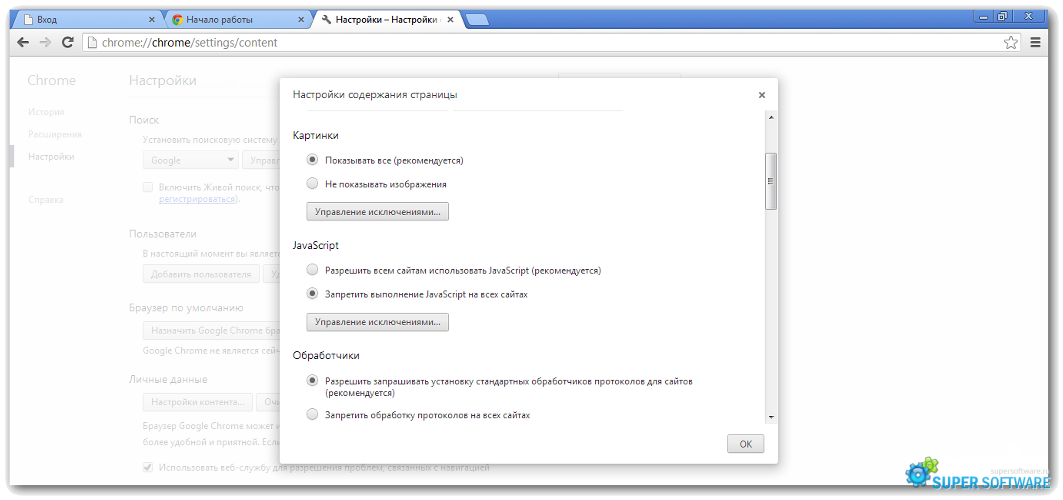The width and height of the screenshot is (1063, 500).
Task: Restore down the Chrome window
Action: click(1003, 16)
